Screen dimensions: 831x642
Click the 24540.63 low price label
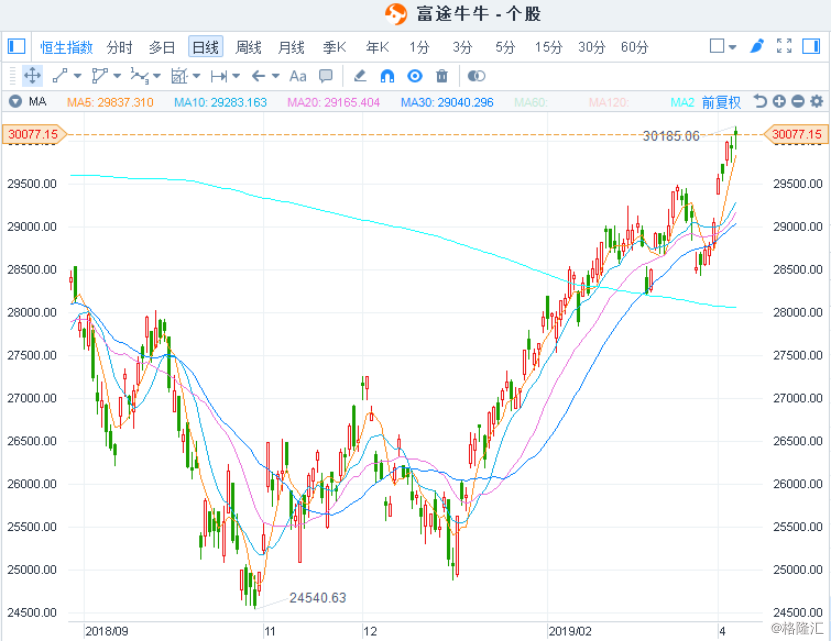317,598
